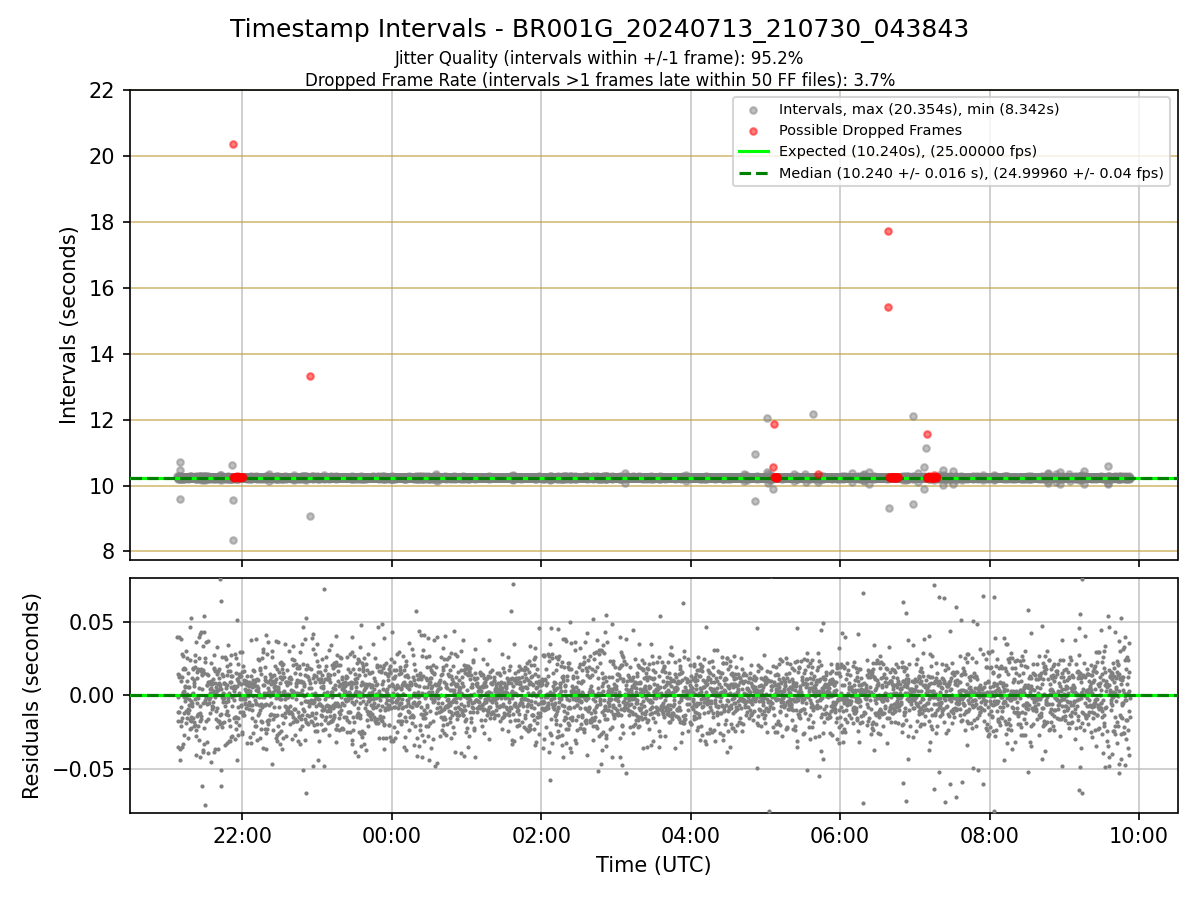Image resolution: width=1200 pixels, height=900 pixels.
Task: Click the 20 y-axis tick label
Action: 103,157
